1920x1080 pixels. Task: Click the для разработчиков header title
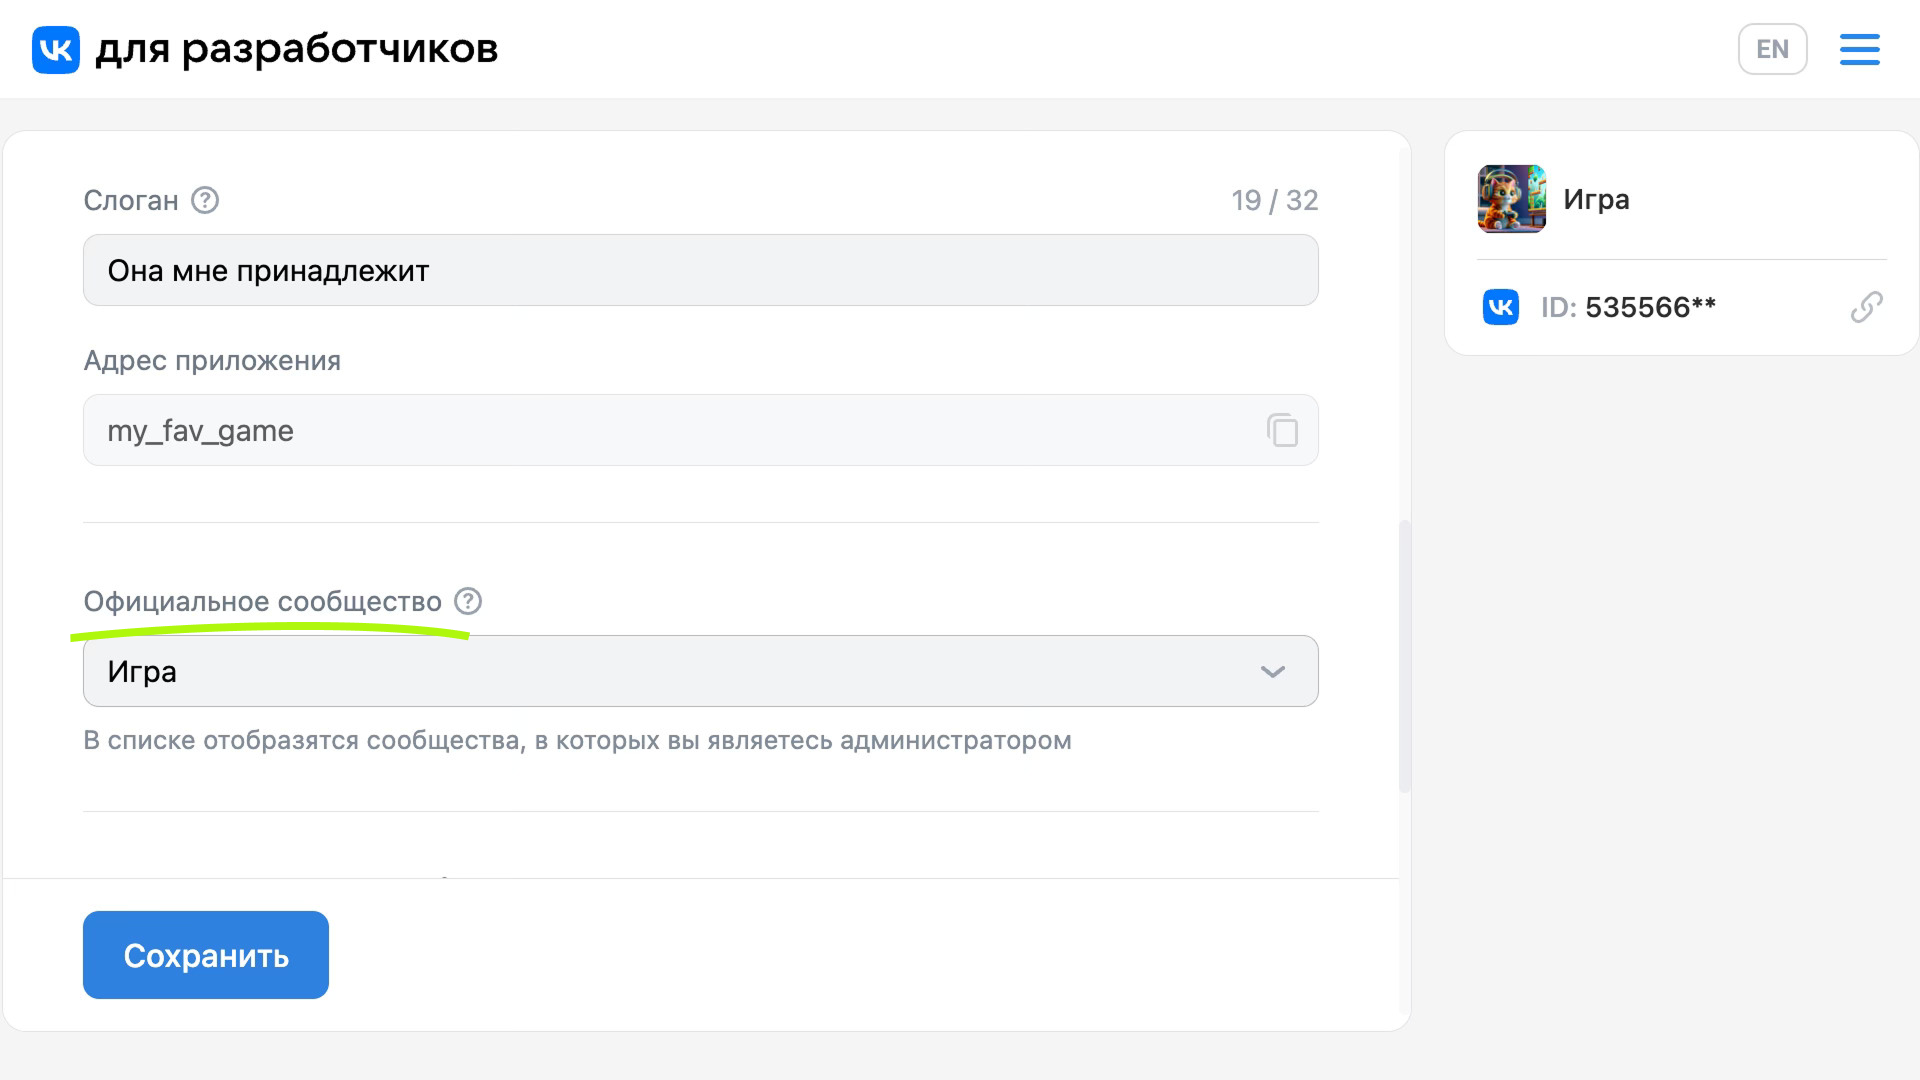[x=297, y=49]
